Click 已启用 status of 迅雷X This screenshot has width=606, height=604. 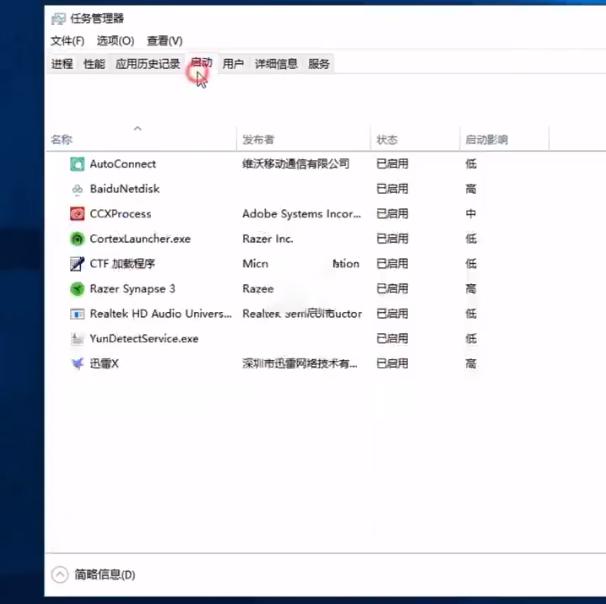[x=392, y=363]
